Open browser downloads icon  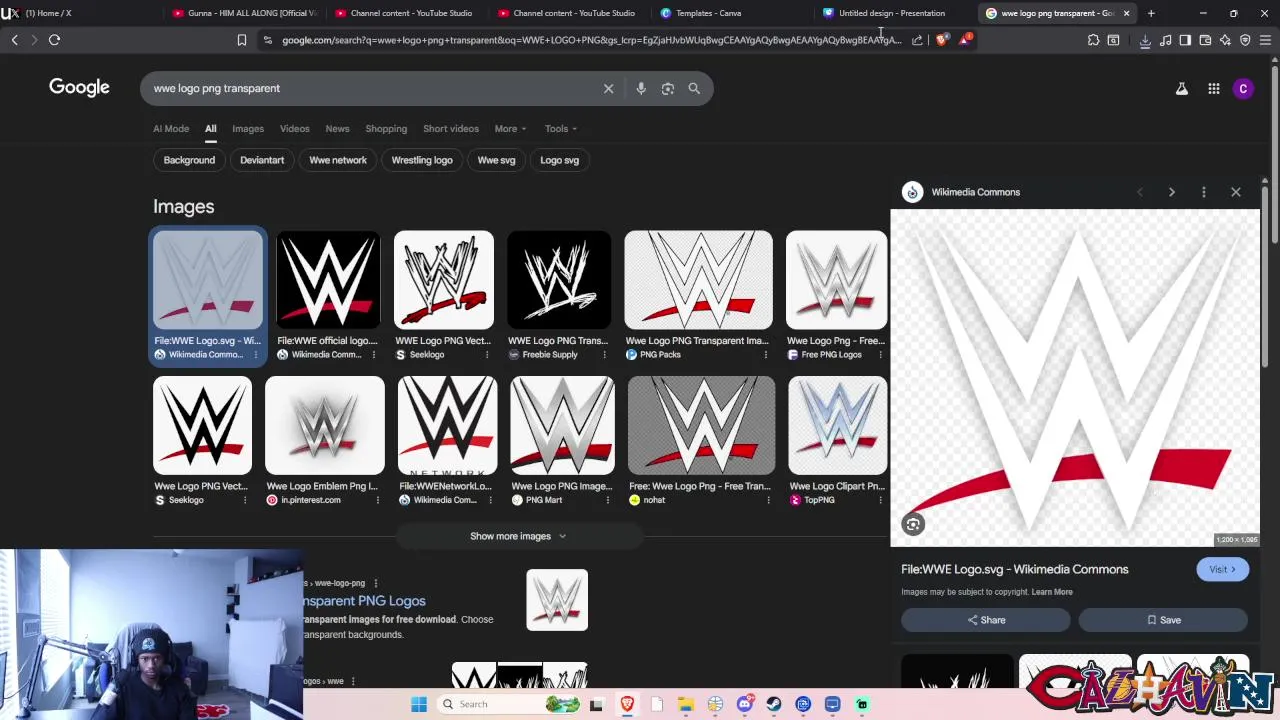pyautogui.click(x=1145, y=40)
